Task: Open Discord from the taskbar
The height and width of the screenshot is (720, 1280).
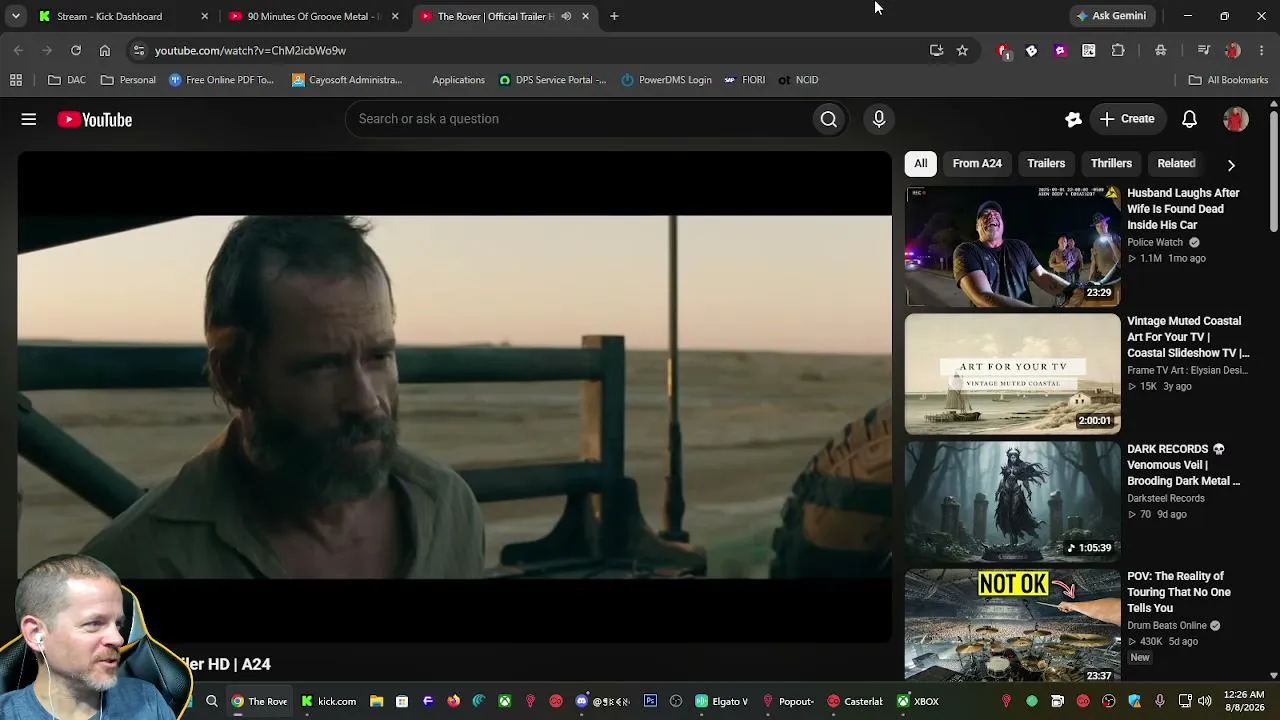Action: [x=581, y=701]
